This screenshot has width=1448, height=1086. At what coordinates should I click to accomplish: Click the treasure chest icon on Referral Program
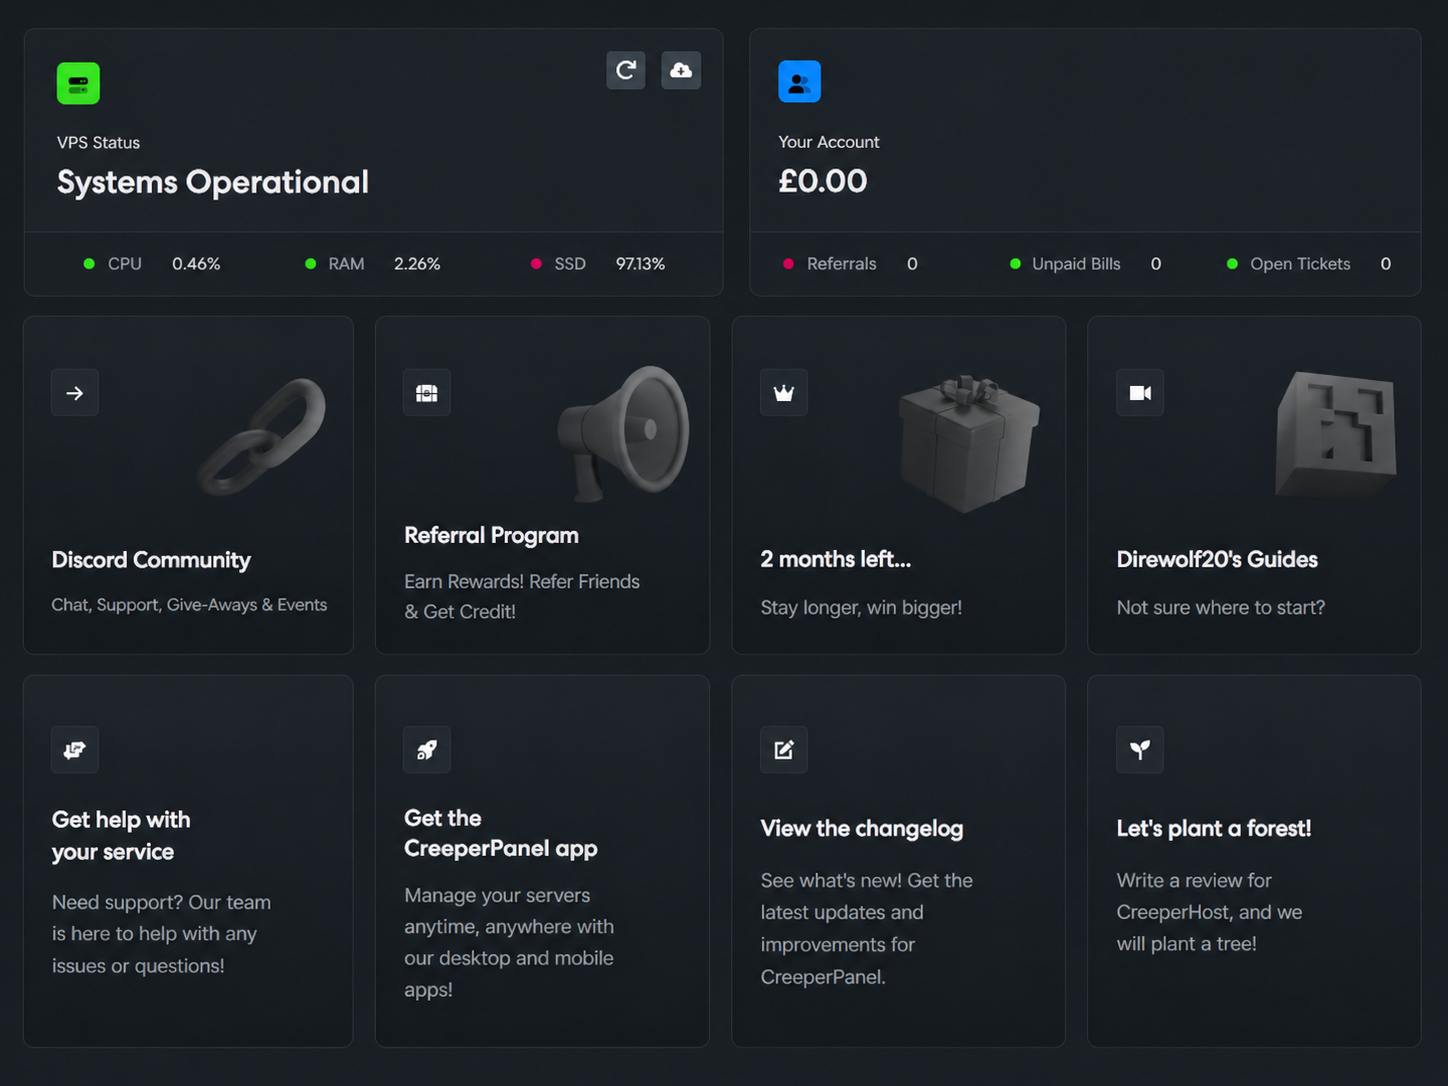(427, 393)
